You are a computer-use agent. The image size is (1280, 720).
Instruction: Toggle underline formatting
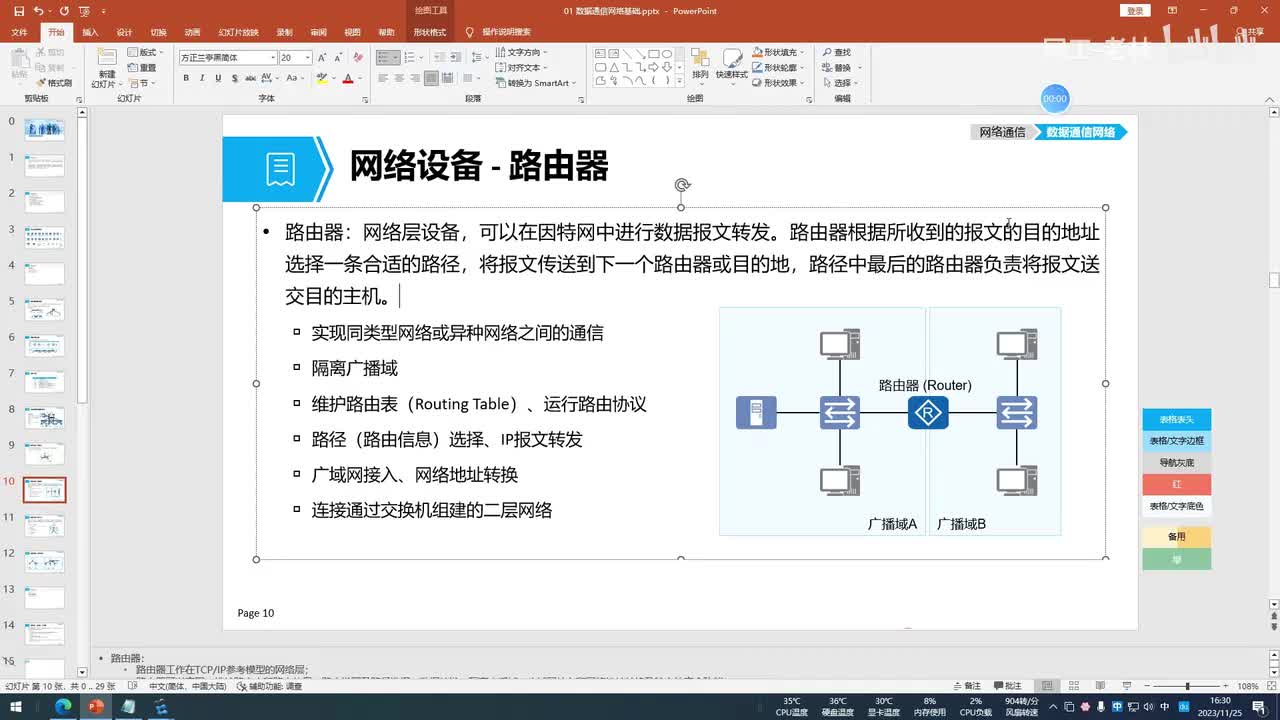point(218,78)
